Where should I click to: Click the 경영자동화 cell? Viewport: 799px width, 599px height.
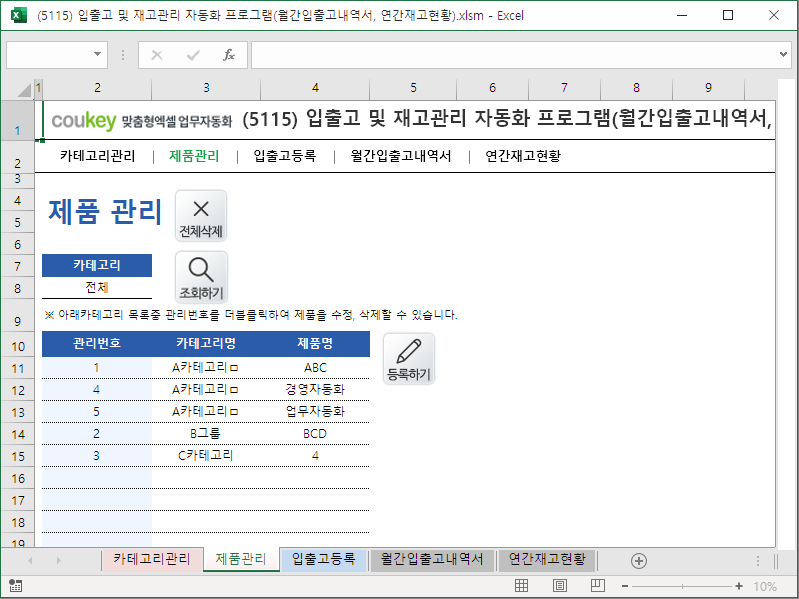click(315, 390)
